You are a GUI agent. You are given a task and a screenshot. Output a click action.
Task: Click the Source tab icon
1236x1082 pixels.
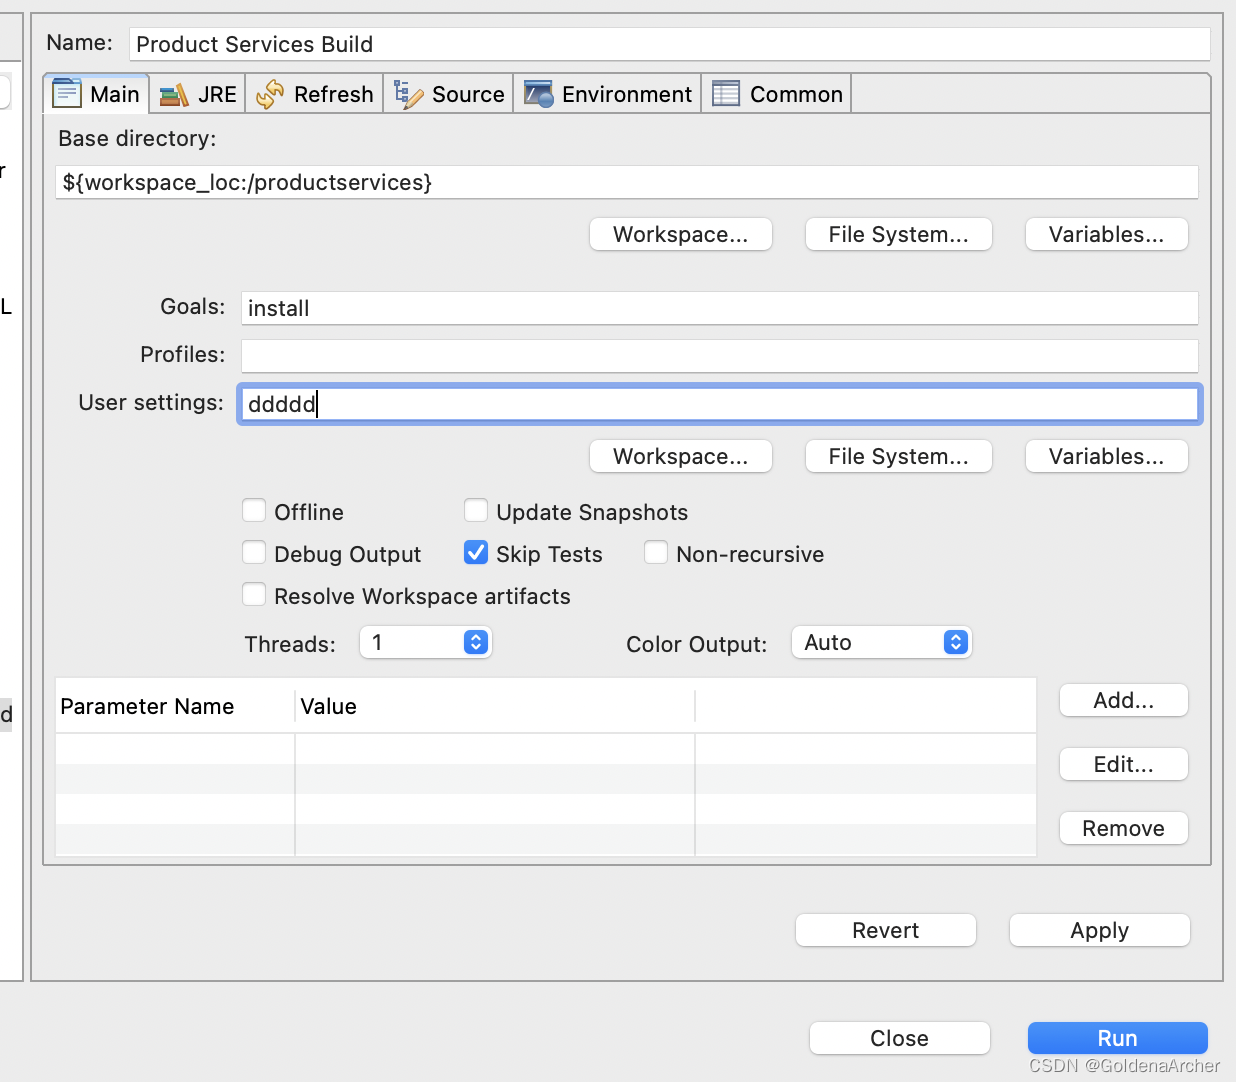408,95
